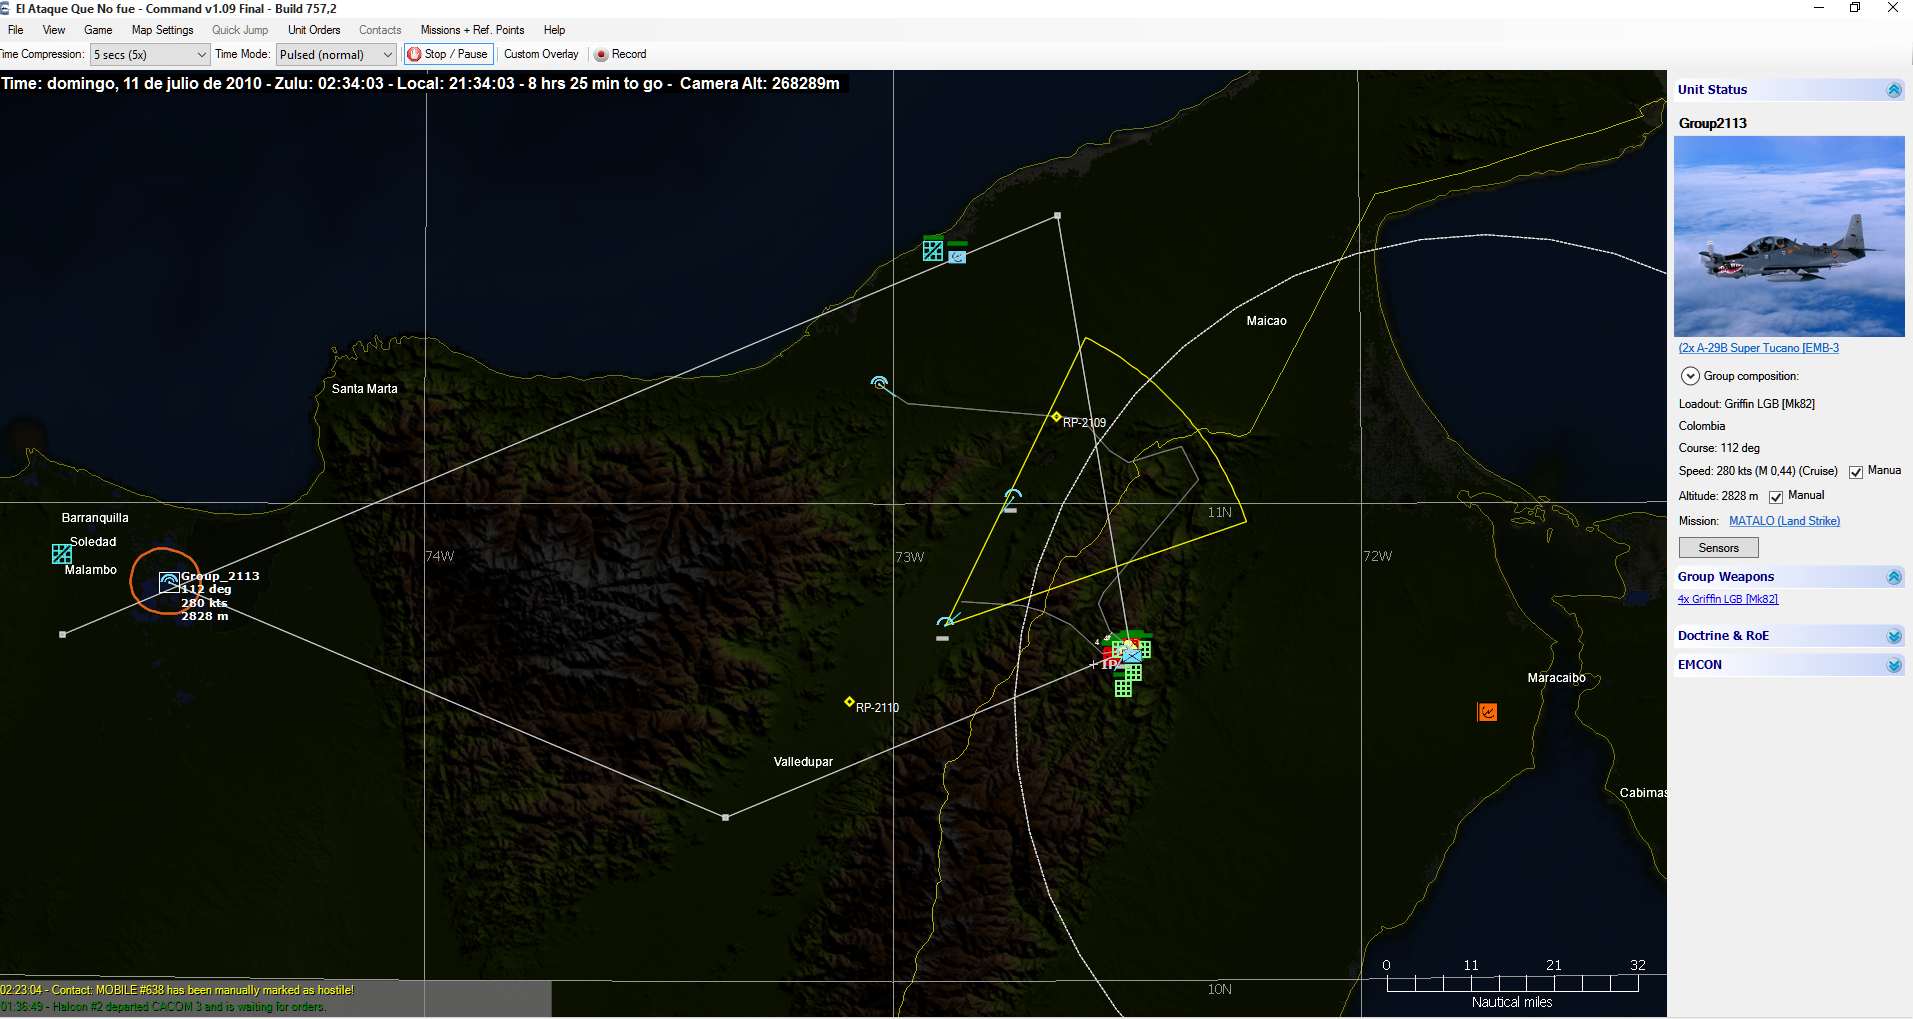
Task: Select the orange hostile contact near Maracaibo
Action: tap(1488, 712)
